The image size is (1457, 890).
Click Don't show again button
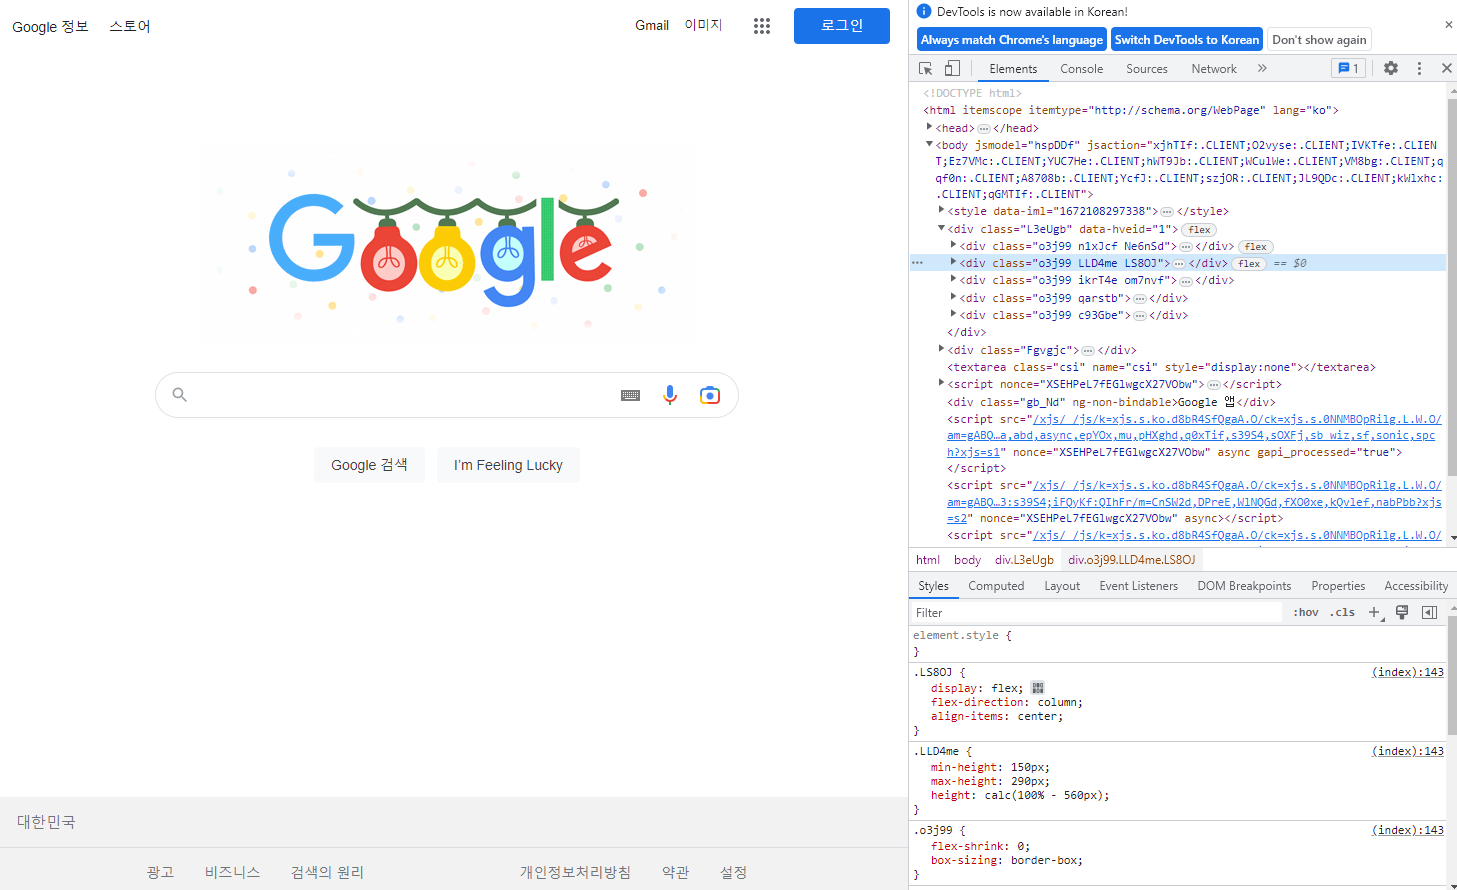click(1319, 39)
